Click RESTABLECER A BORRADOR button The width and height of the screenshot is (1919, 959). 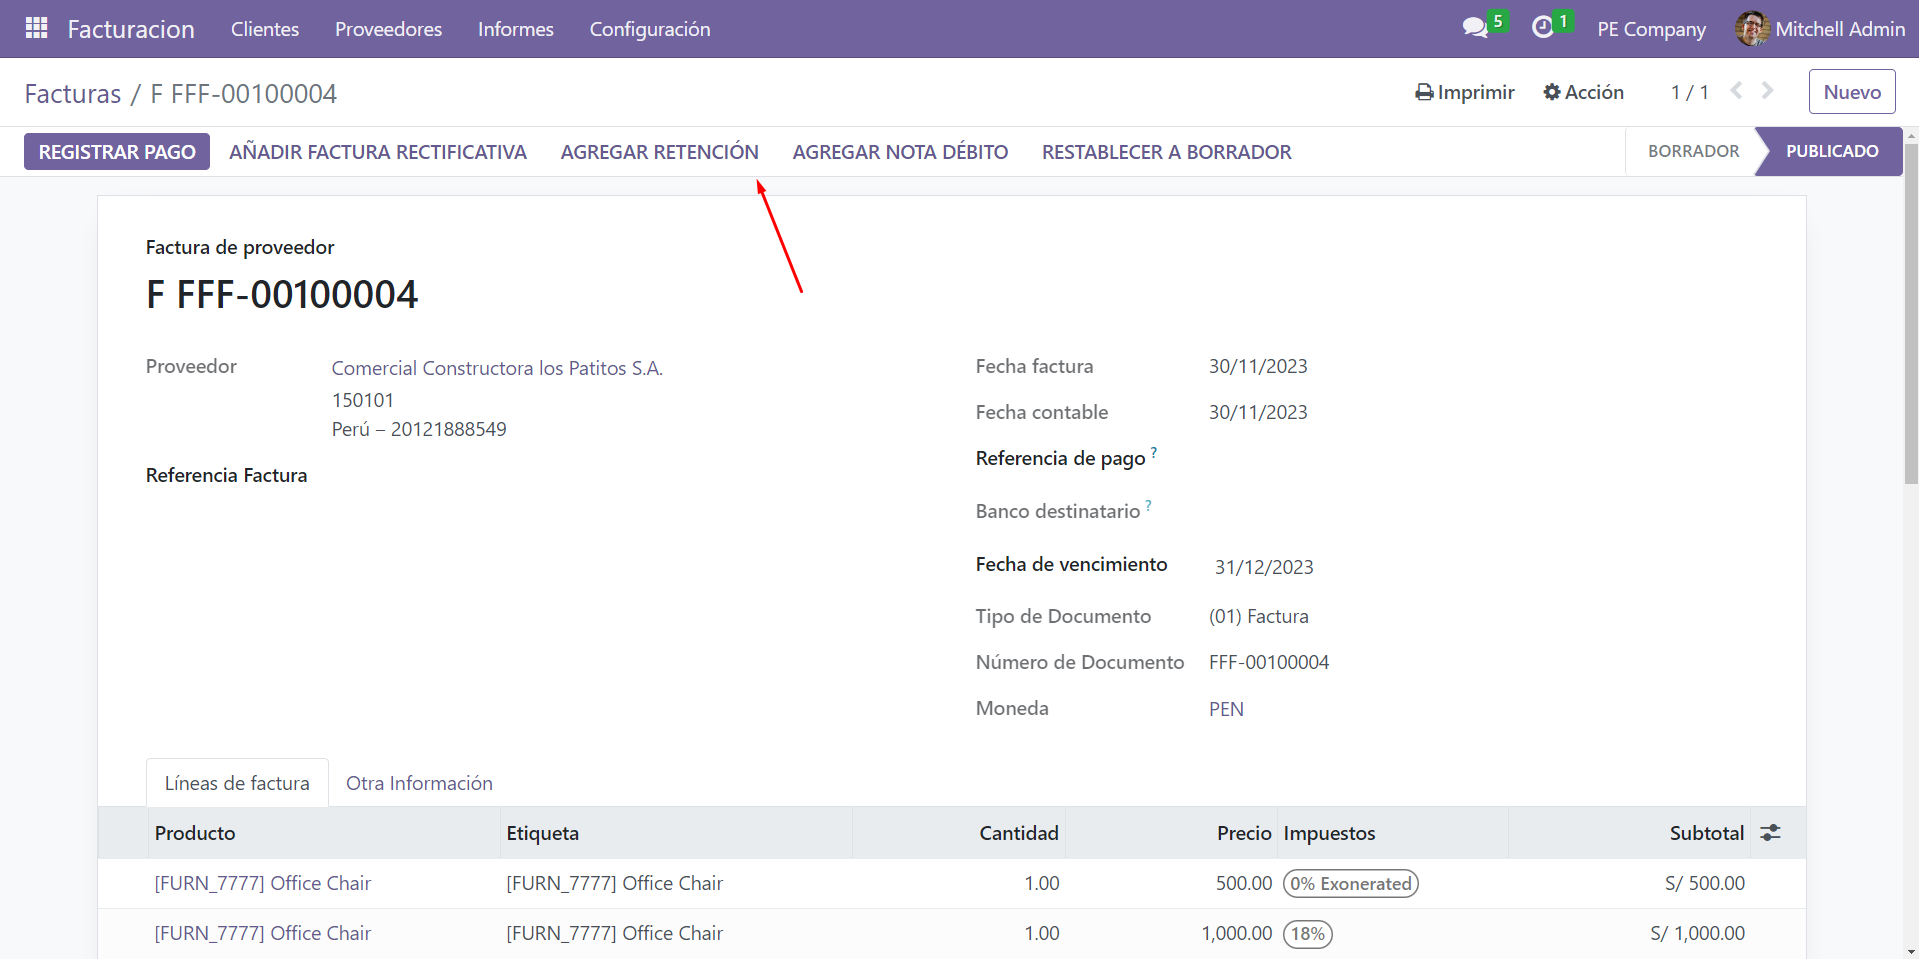click(1167, 152)
